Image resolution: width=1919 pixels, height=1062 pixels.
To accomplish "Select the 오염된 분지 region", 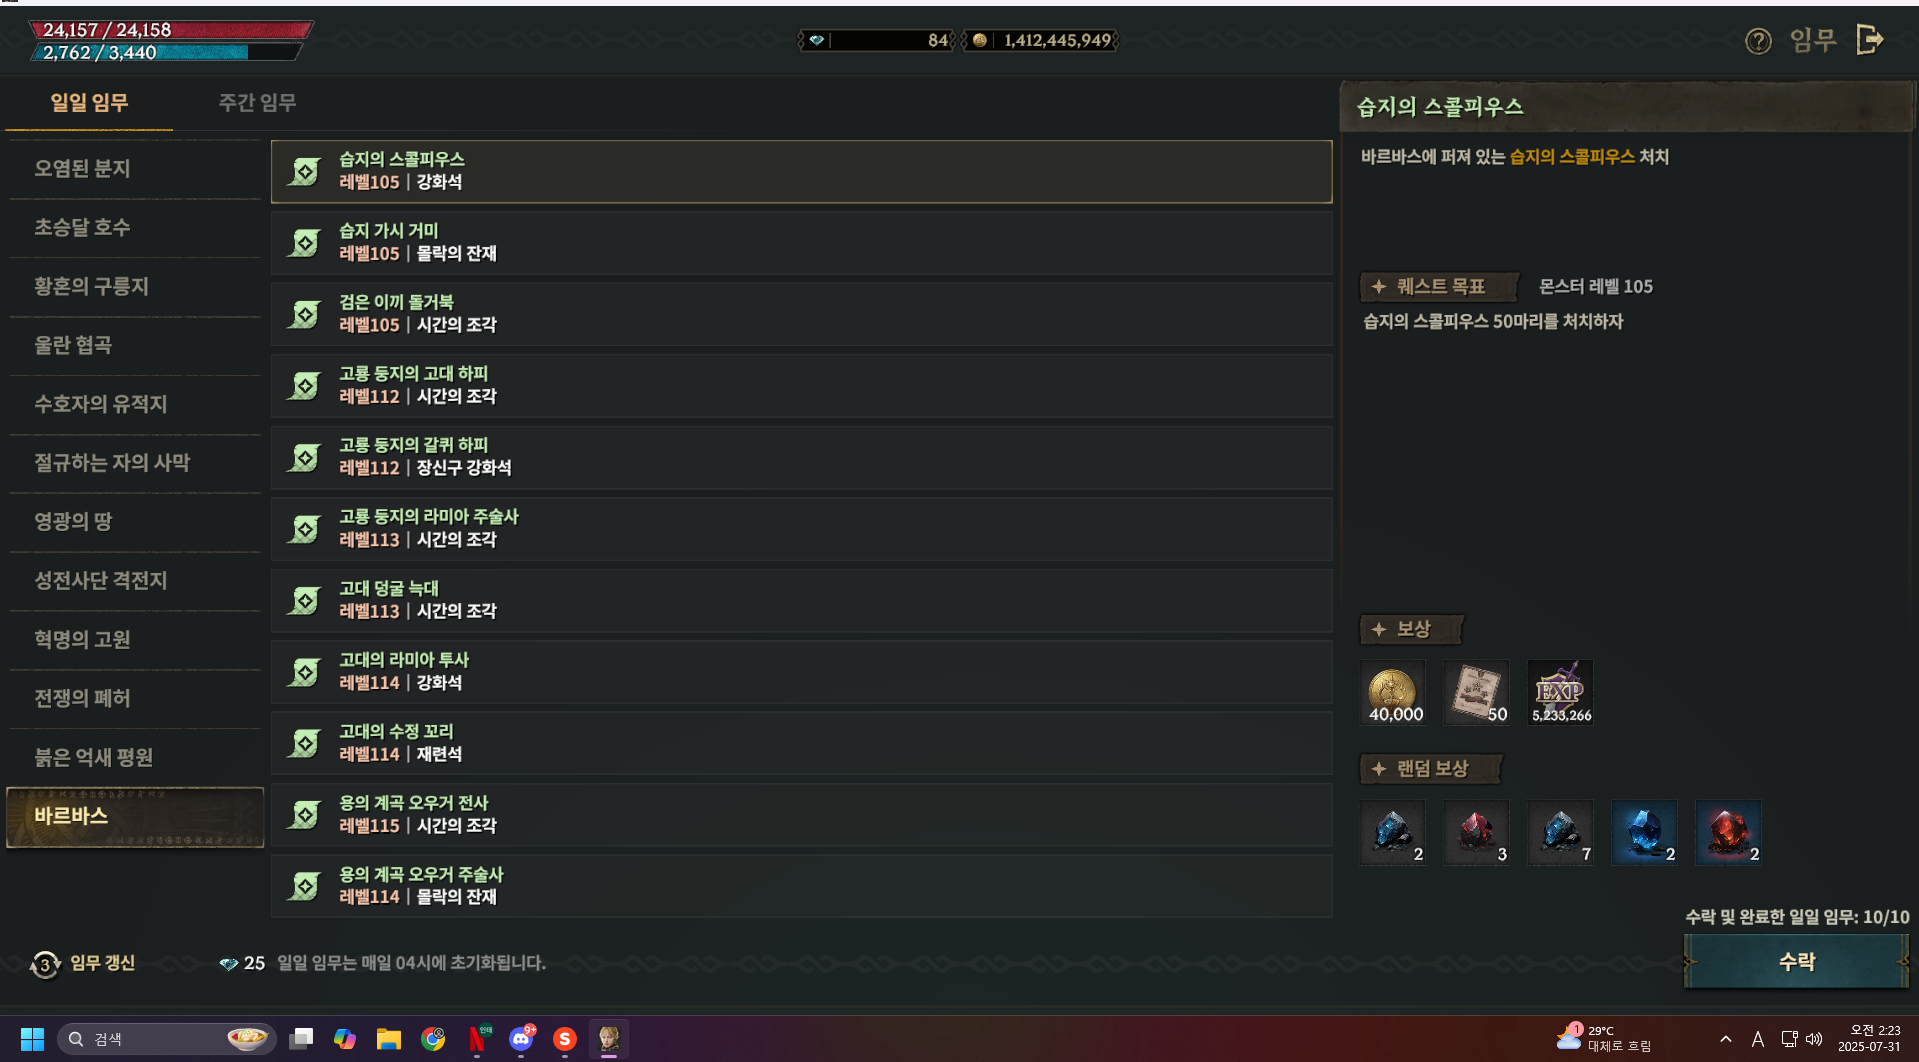I will click(x=135, y=168).
